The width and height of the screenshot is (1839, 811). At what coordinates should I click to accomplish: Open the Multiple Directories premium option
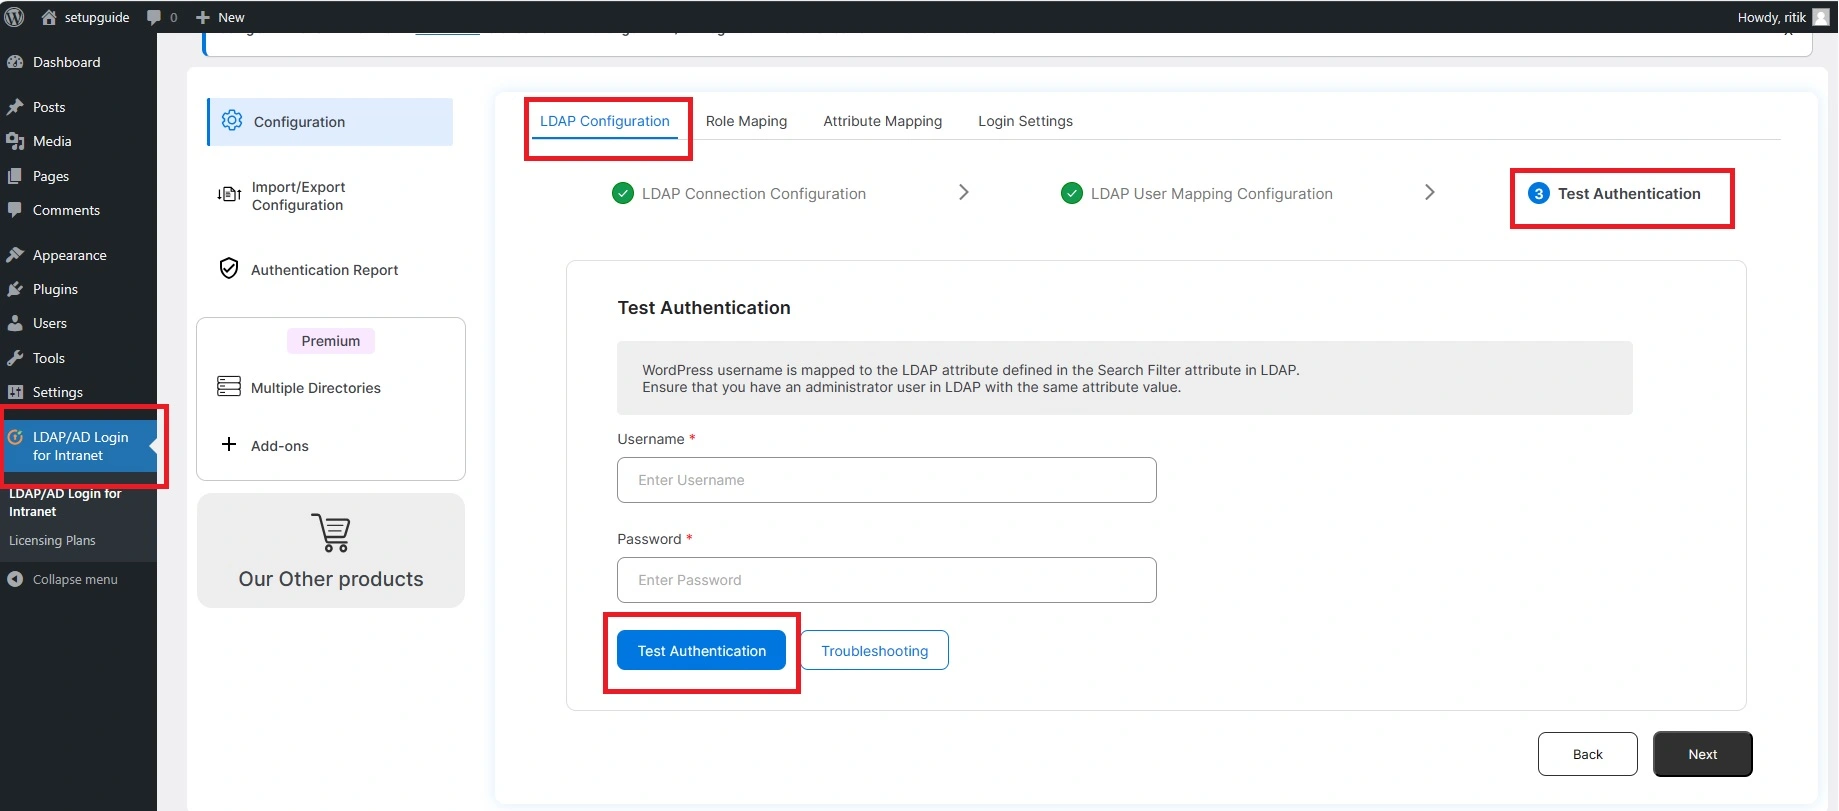click(x=316, y=388)
